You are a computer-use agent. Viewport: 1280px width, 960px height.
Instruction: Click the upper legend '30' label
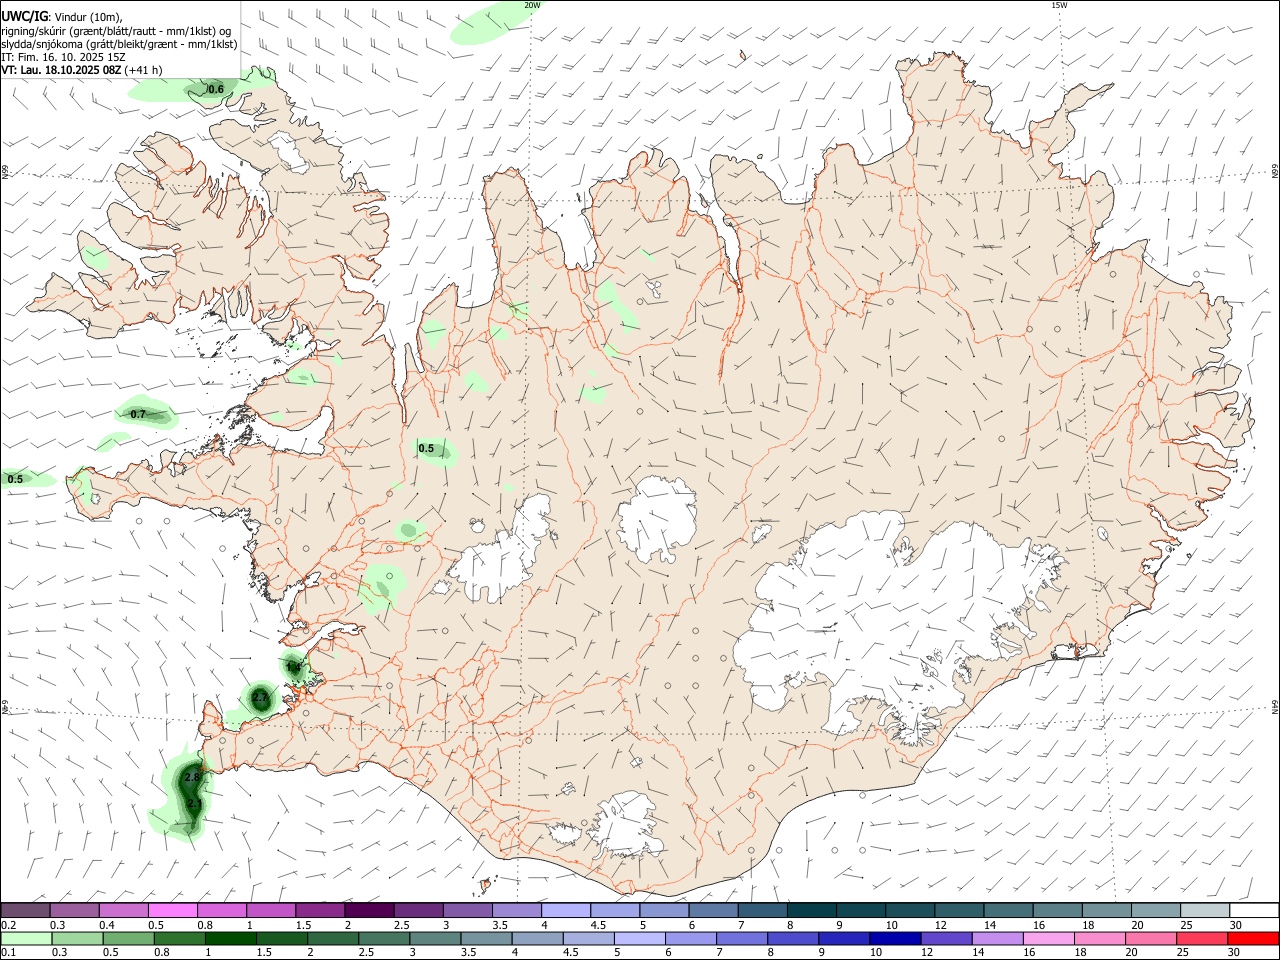click(1236, 925)
